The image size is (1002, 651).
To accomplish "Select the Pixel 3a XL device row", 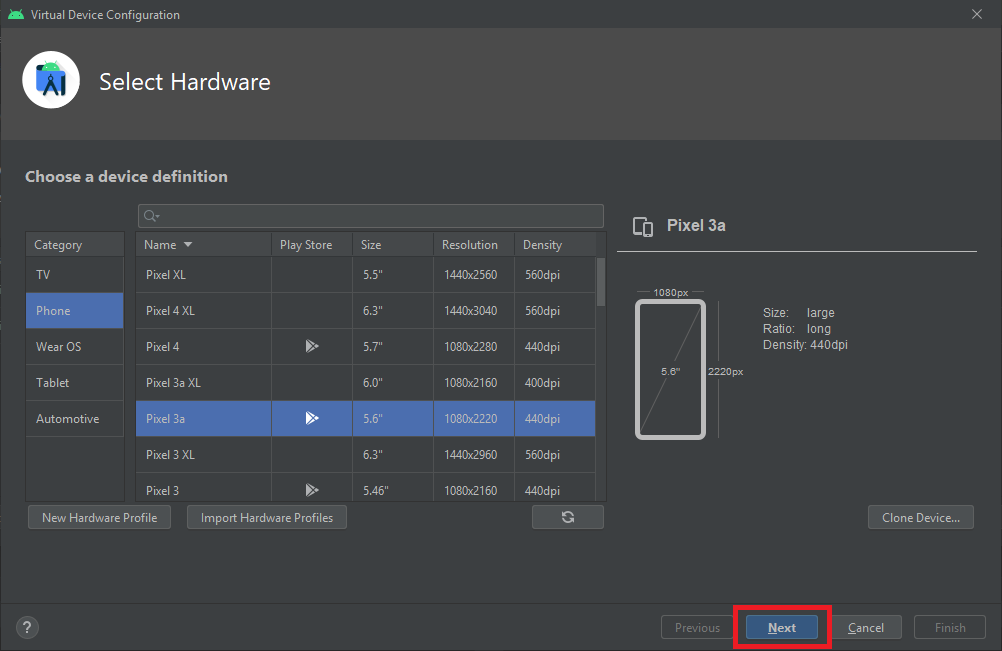I will coord(366,383).
